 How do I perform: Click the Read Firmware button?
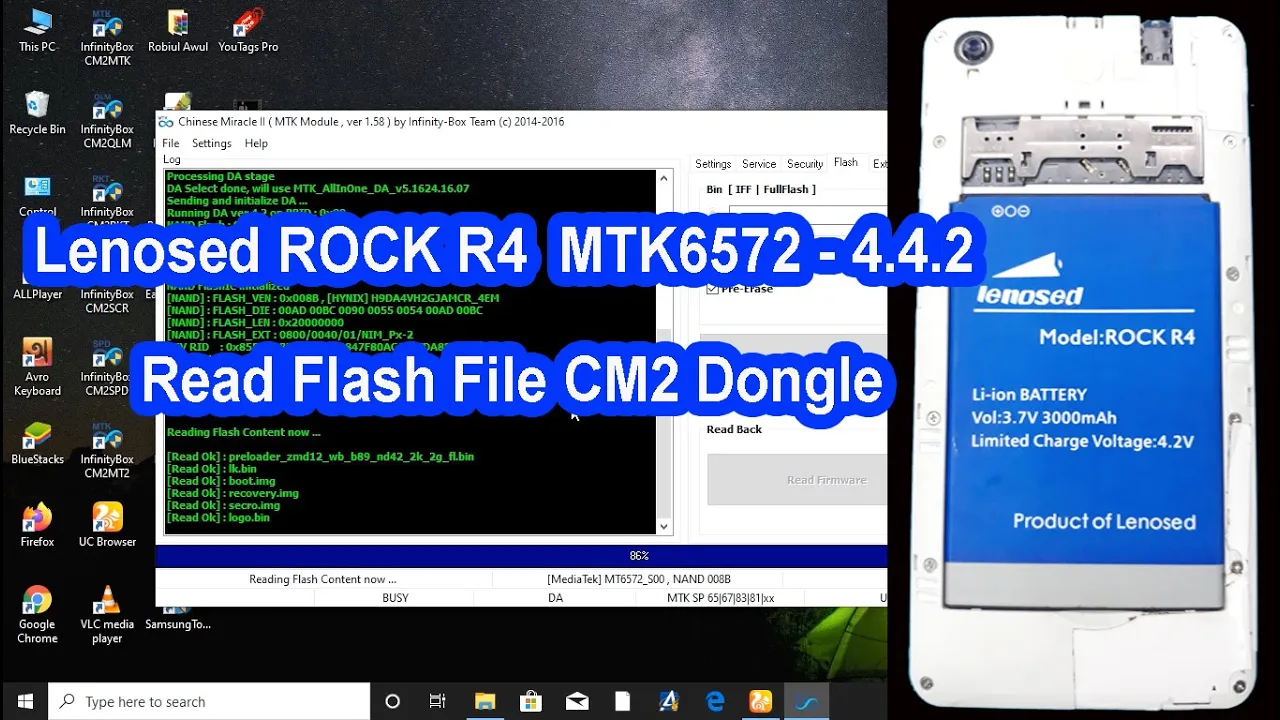pos(797,480)
